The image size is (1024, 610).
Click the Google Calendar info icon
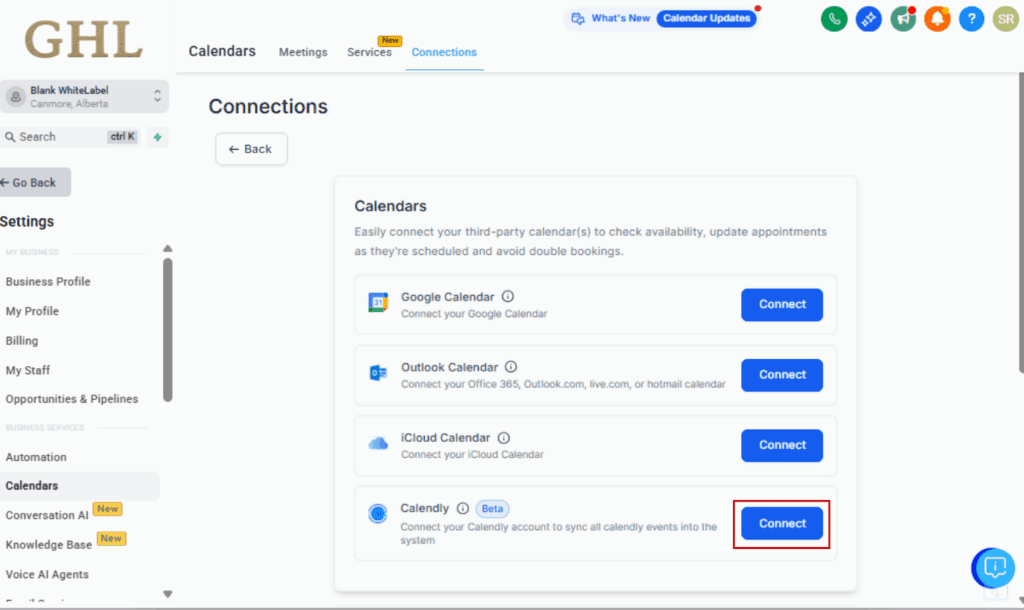507,297
